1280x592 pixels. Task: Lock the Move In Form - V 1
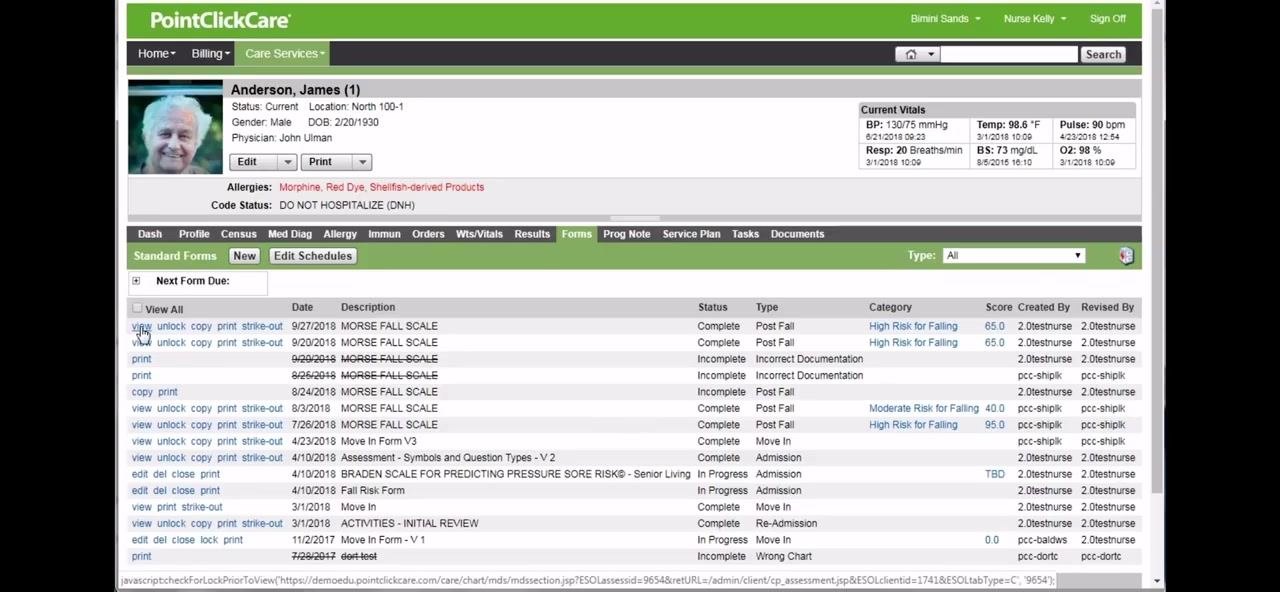[x=208, y=540]
